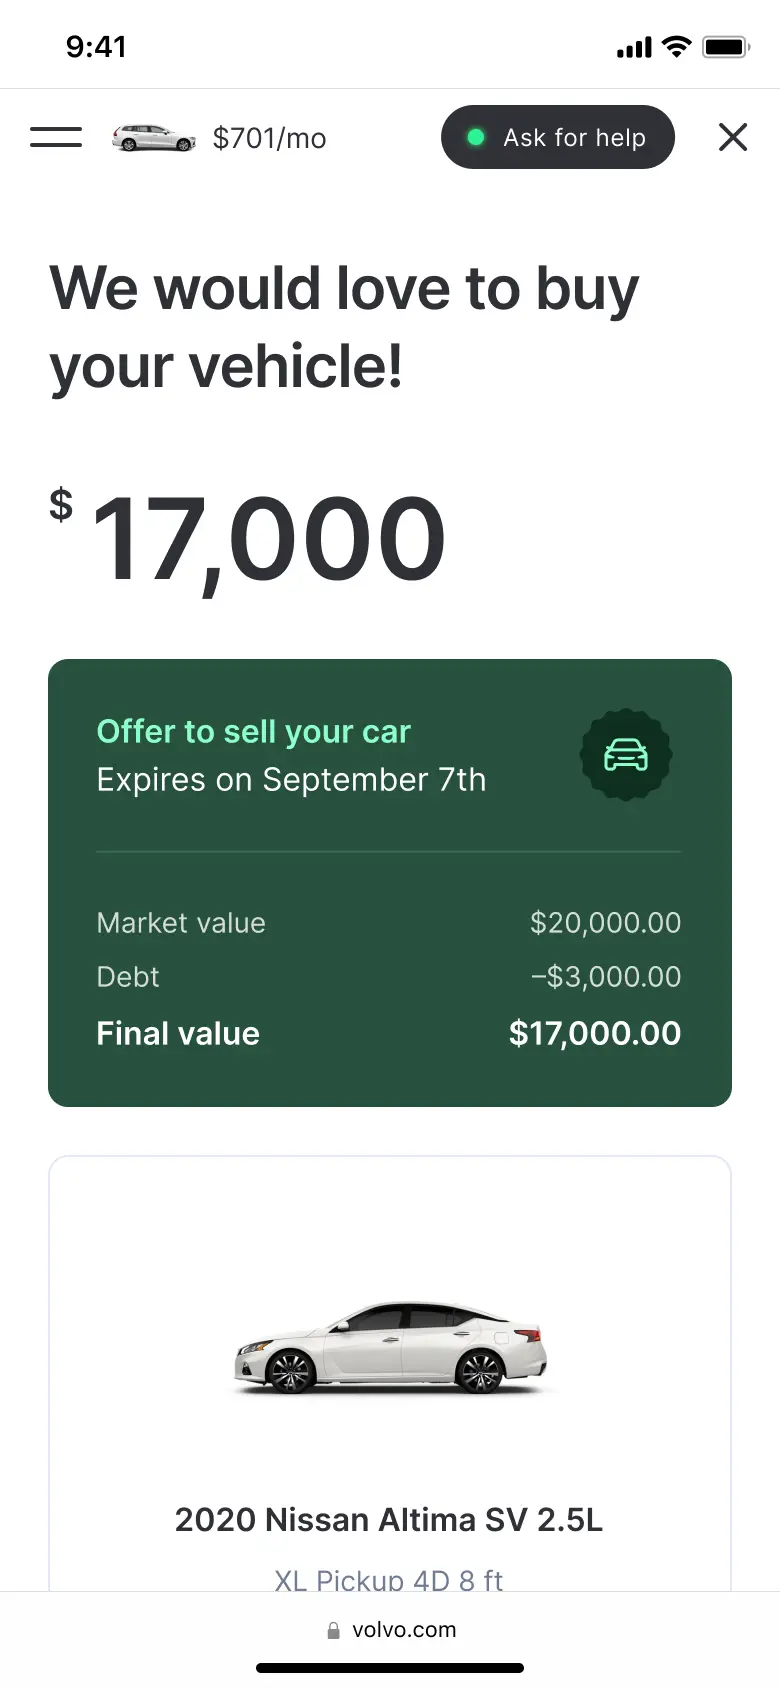
Task: Tap the Expires on September 7th text
Action: click(x=291, y=780)
